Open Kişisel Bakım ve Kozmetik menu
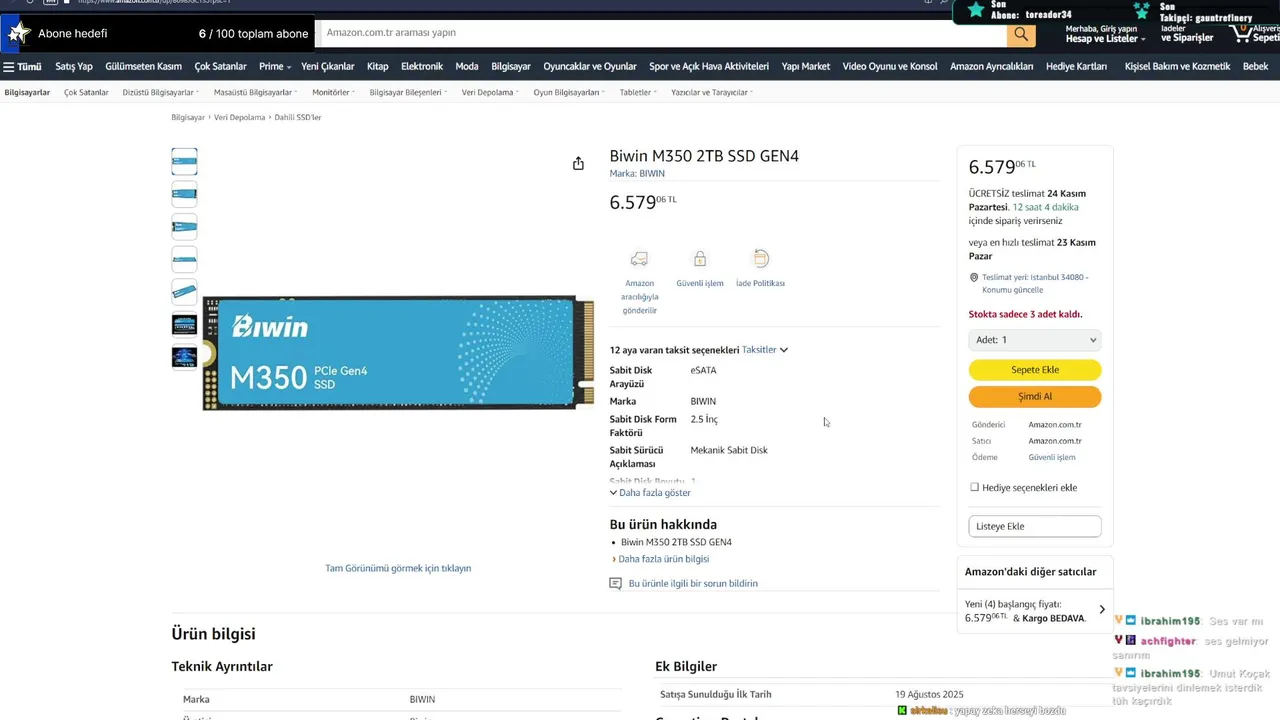The image size is (1280, 720). [1177, 66]
